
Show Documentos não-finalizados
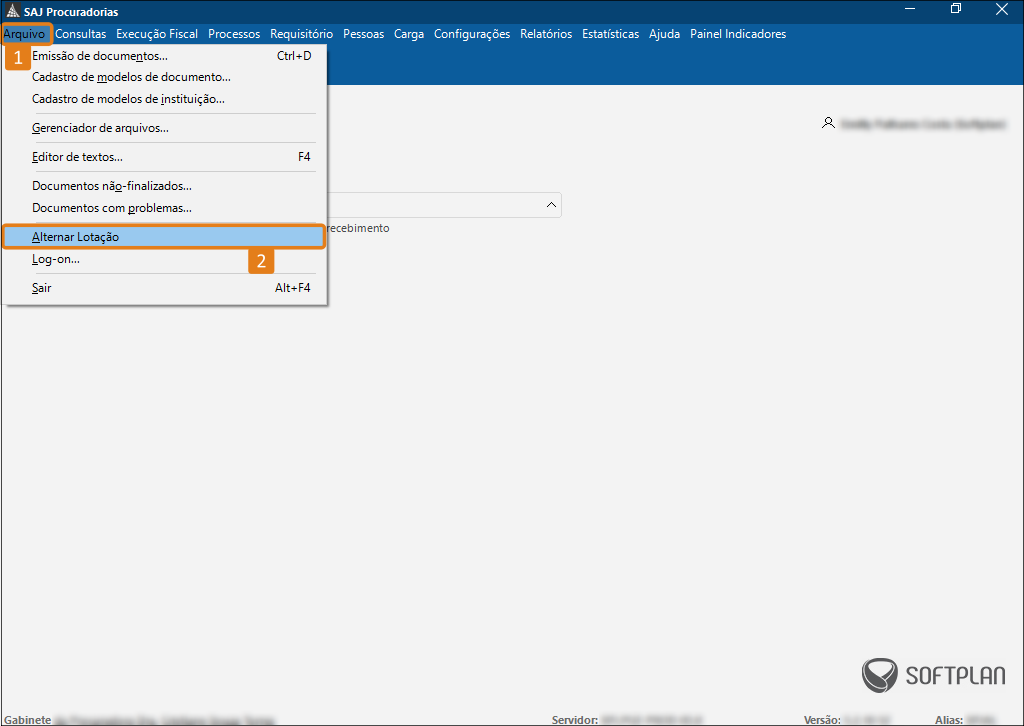pos(112,186)
